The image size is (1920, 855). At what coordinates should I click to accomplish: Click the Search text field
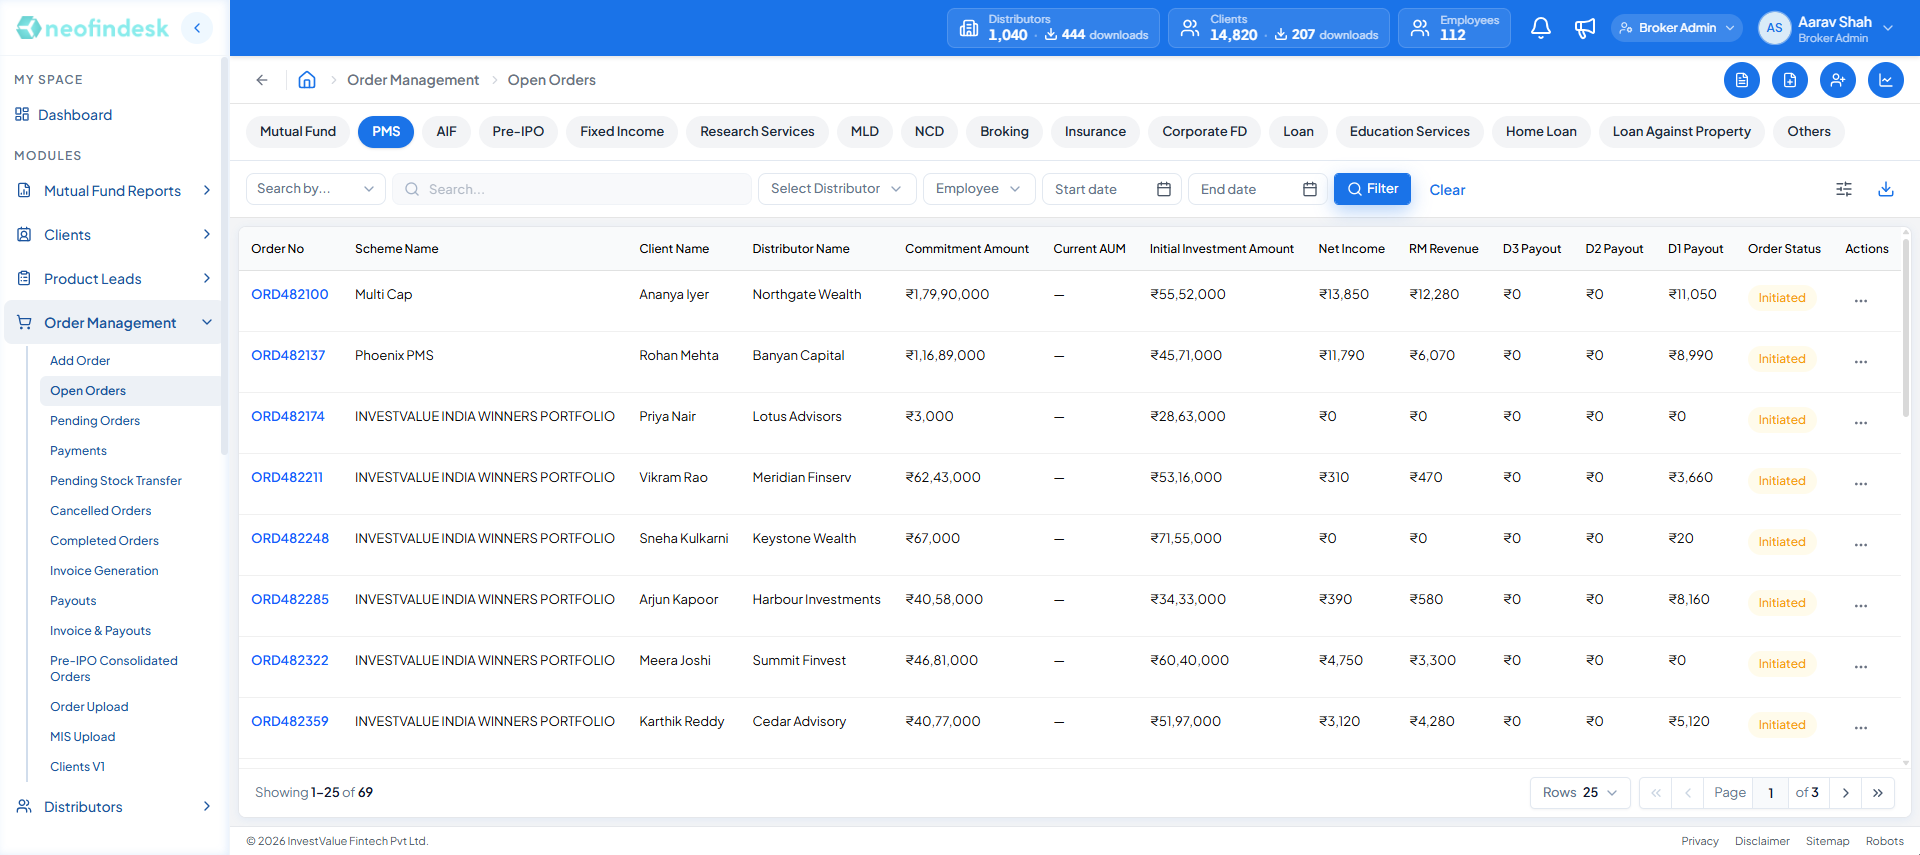coord(572,189)
